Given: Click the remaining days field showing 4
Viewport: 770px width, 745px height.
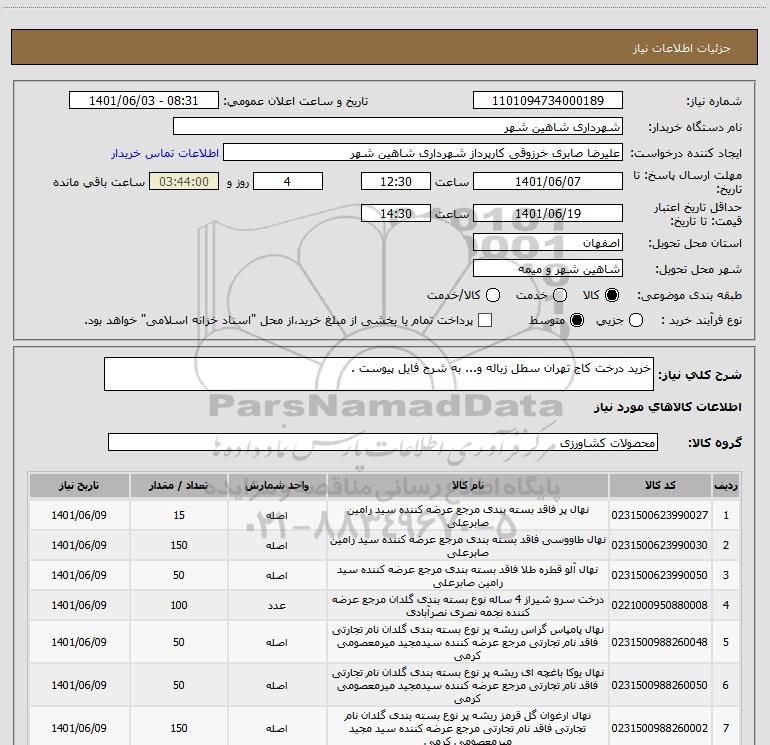Looking at the screenshot, I should 287,181.
